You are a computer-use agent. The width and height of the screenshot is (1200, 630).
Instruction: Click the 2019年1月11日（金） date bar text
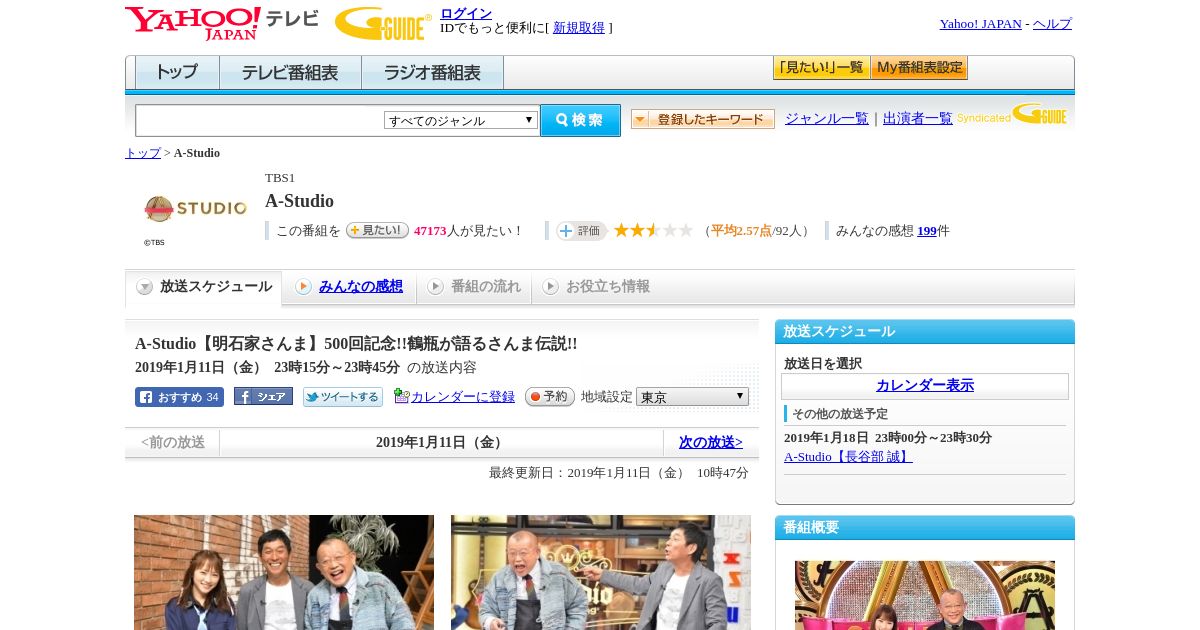point(441,443)
